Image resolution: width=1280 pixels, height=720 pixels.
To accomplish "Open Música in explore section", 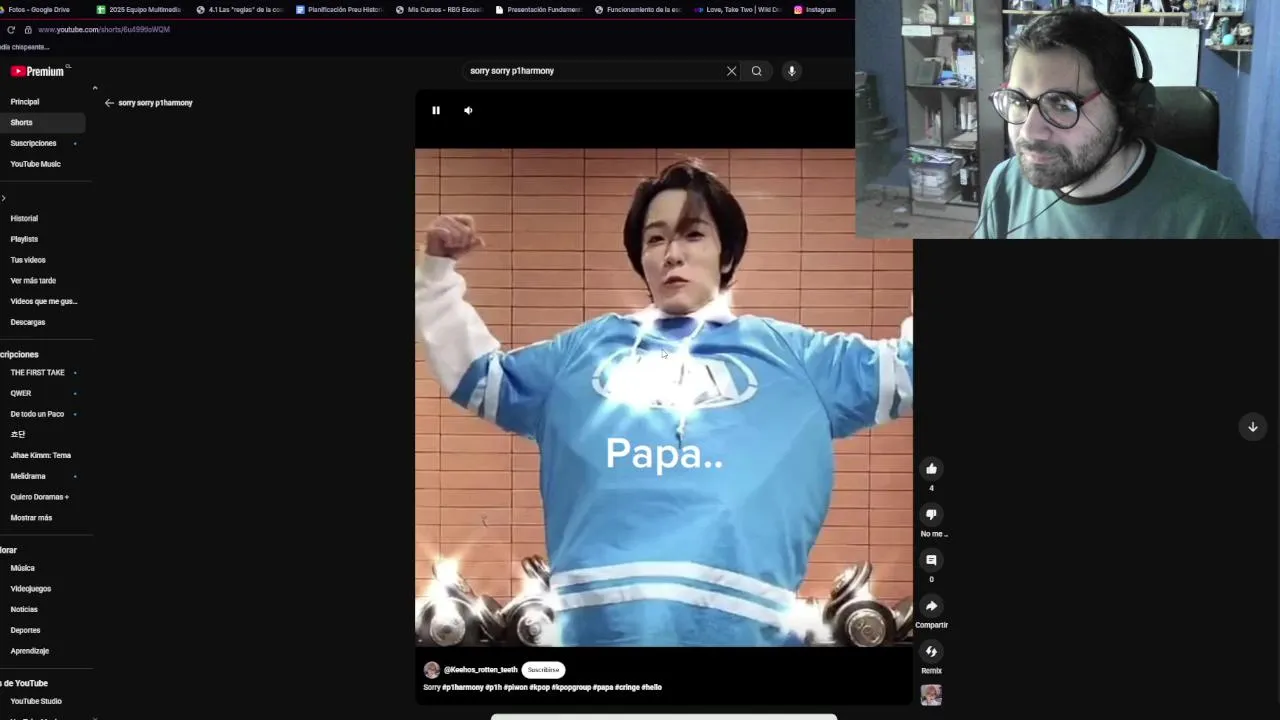I will [x=23, y=568].
